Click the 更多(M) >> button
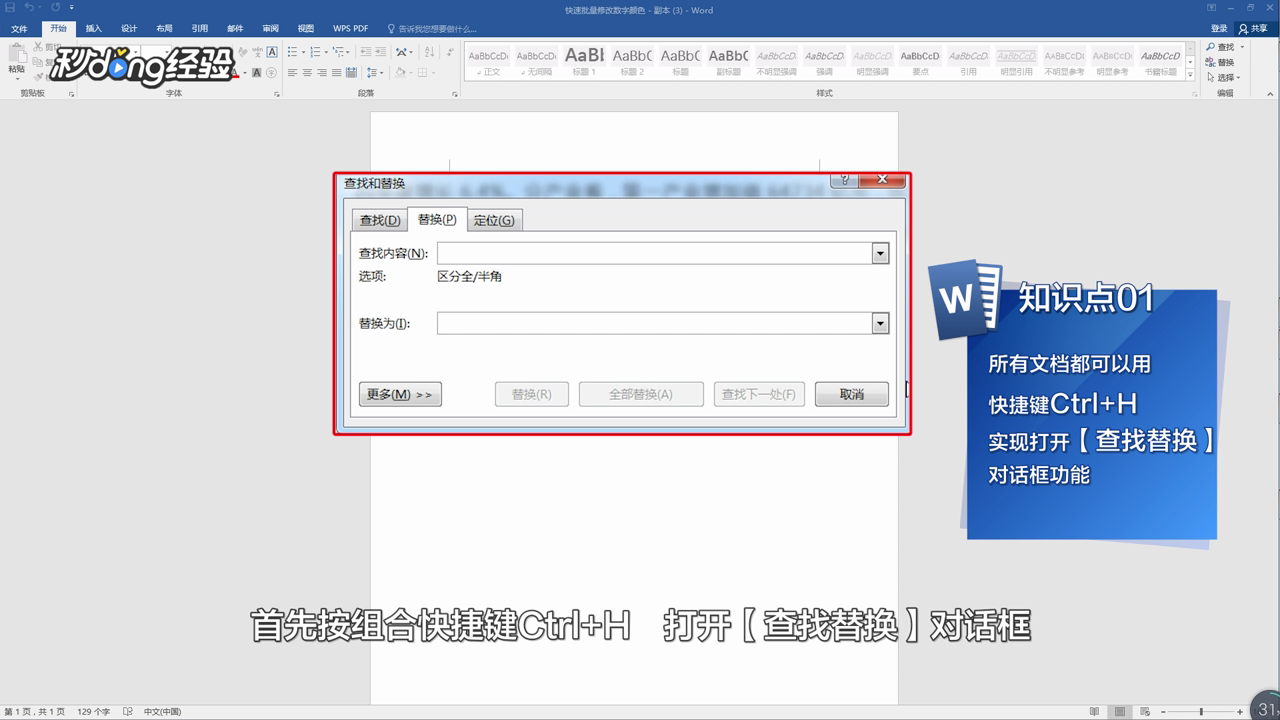1280x720 pixels. (400, 394)
